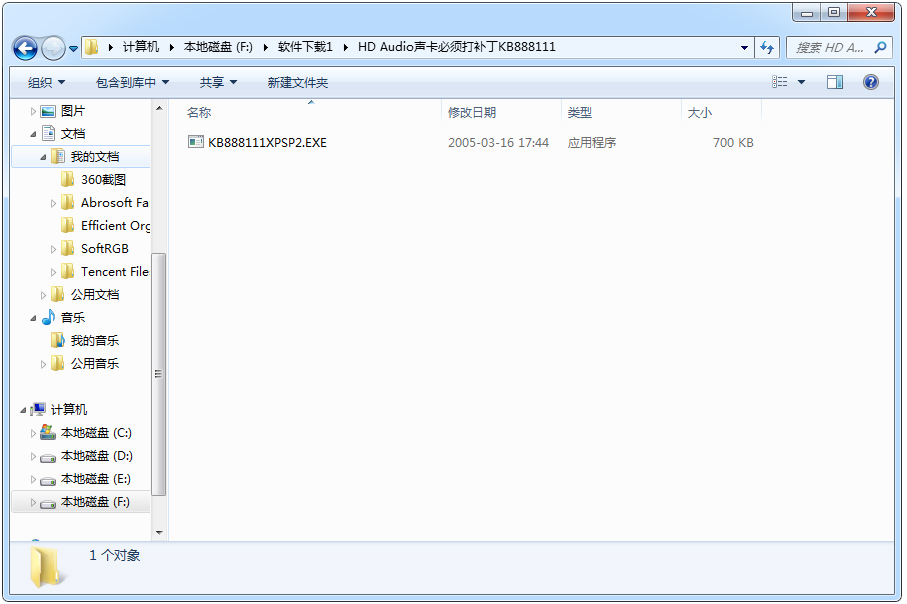The height and width of the screenshot is (604, 907).
Task: Expand the 图片 library node
Action: (x=33, y=111)
